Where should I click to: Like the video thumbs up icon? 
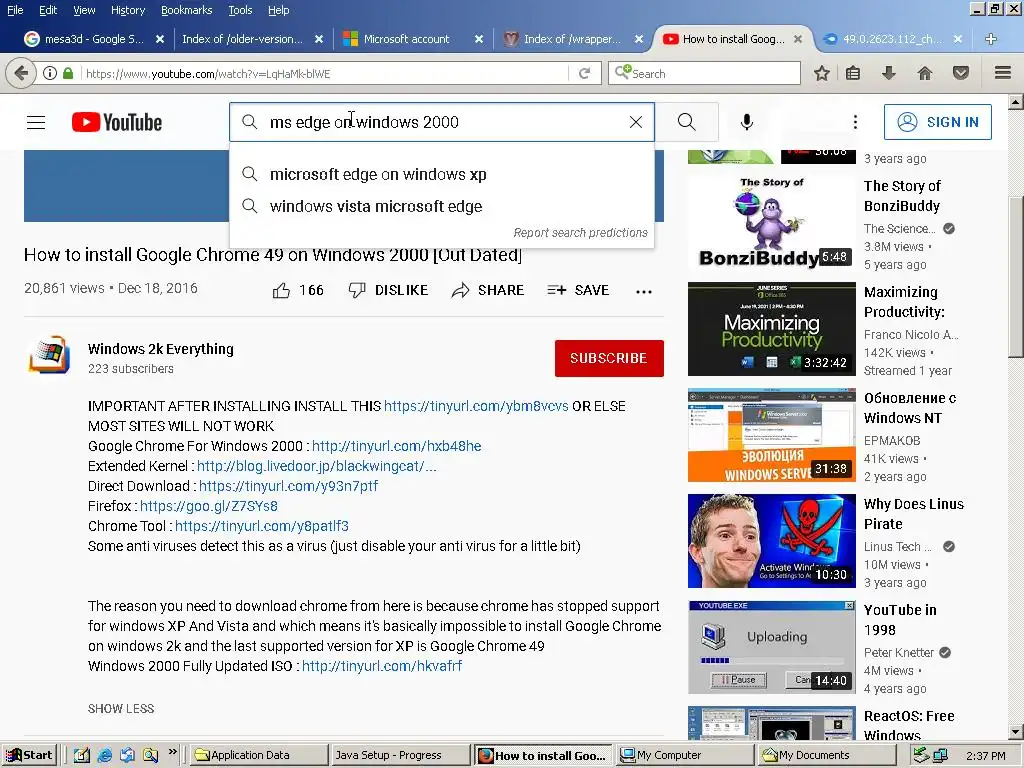click(281, 291)
